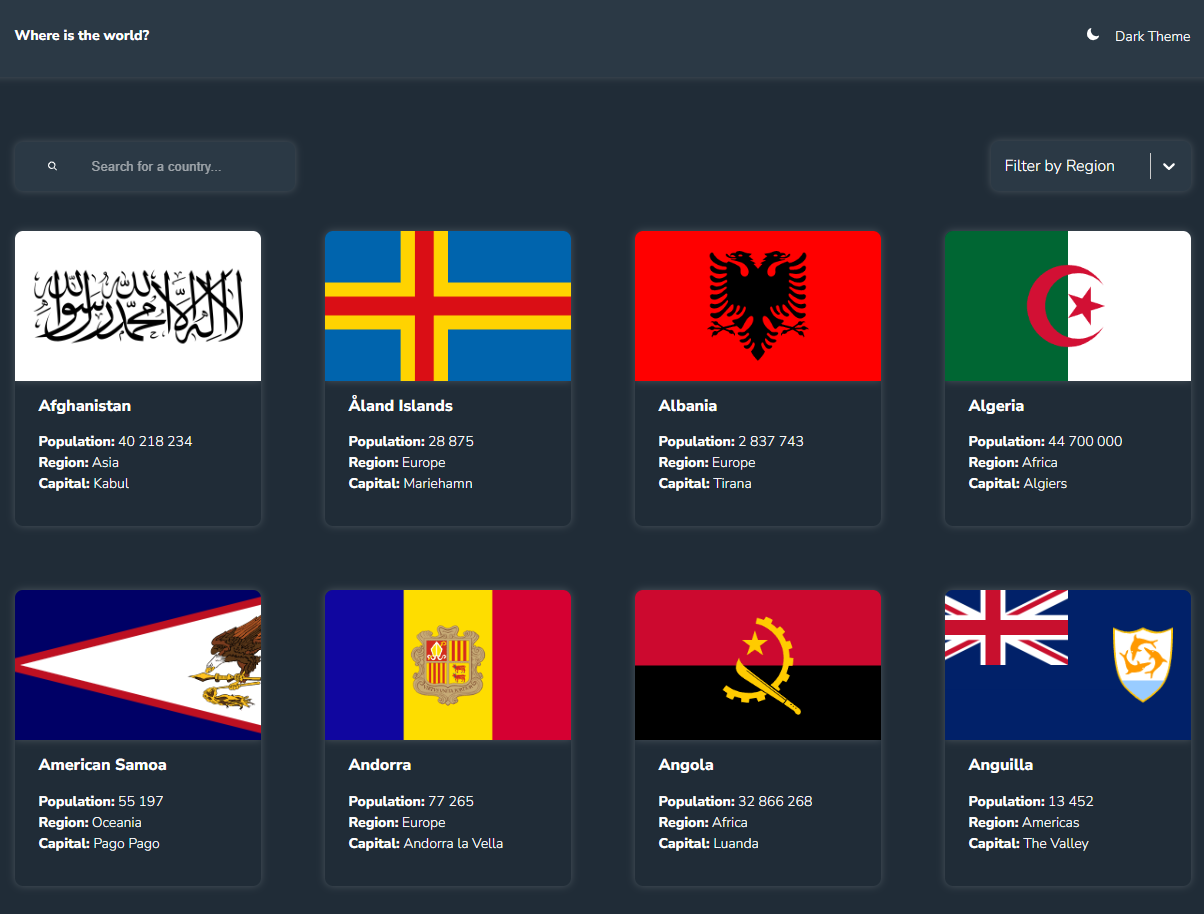This screenshot has width=1204, height=914.
Task: Select the Anguilla flag image
Action: pyautogui.click(x=1068, y=665)
